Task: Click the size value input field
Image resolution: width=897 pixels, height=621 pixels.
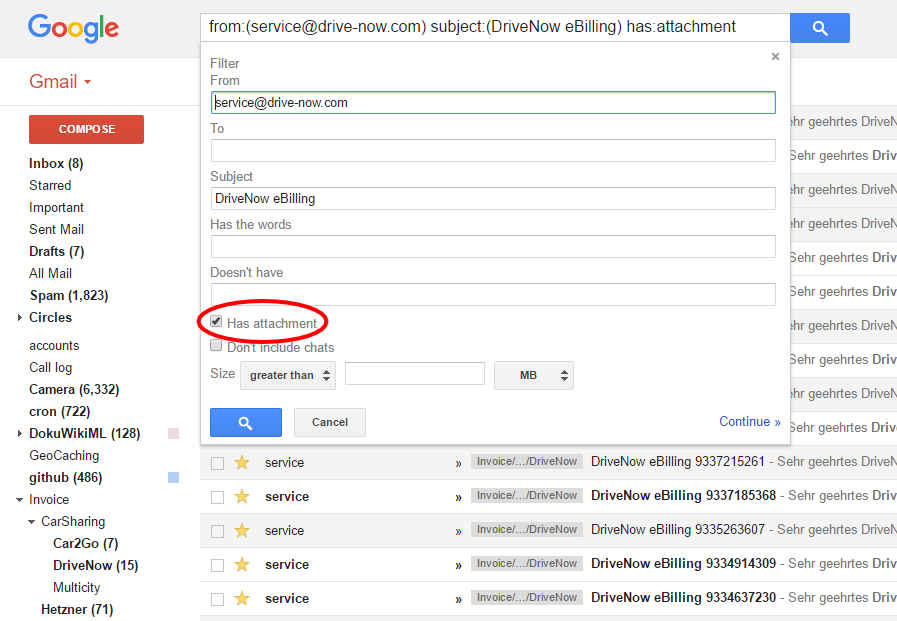Action: point(415,373)
